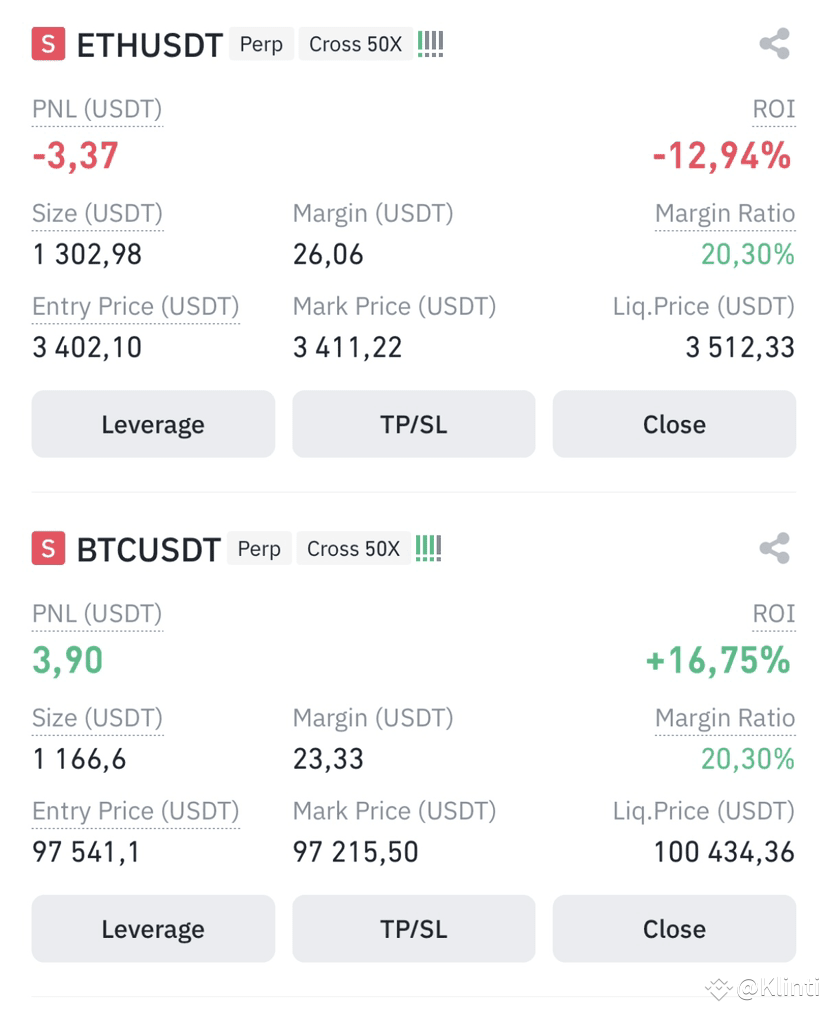Screen dimensions: 828x1010
Task: Close the ETHUSDT position
Action: click(674, 424)
